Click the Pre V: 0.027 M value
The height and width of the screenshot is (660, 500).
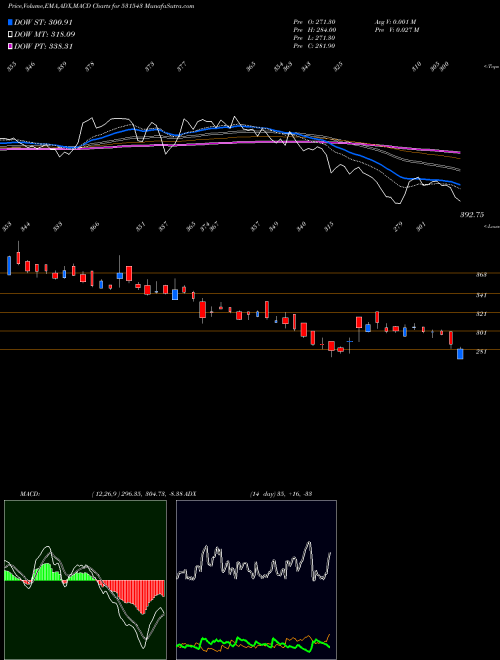[396, 30]
